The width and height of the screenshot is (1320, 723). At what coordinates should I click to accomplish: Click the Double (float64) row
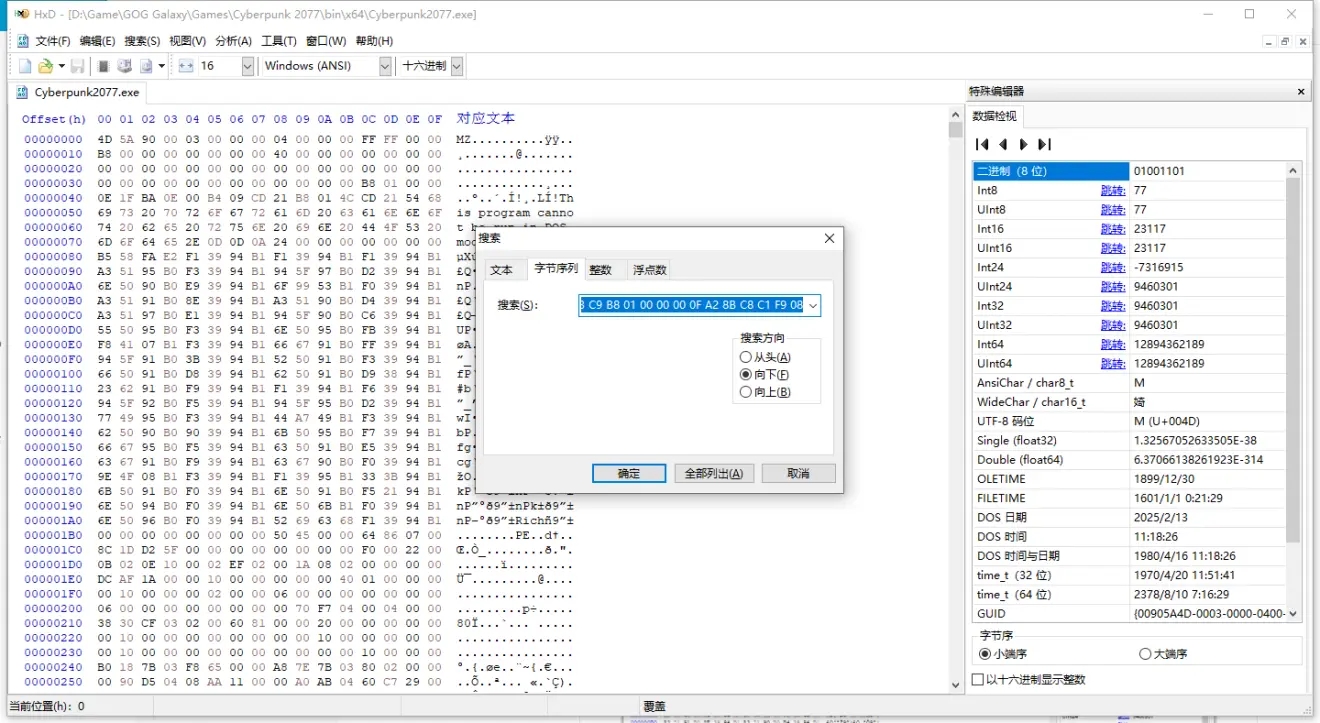coord(1129,460)
